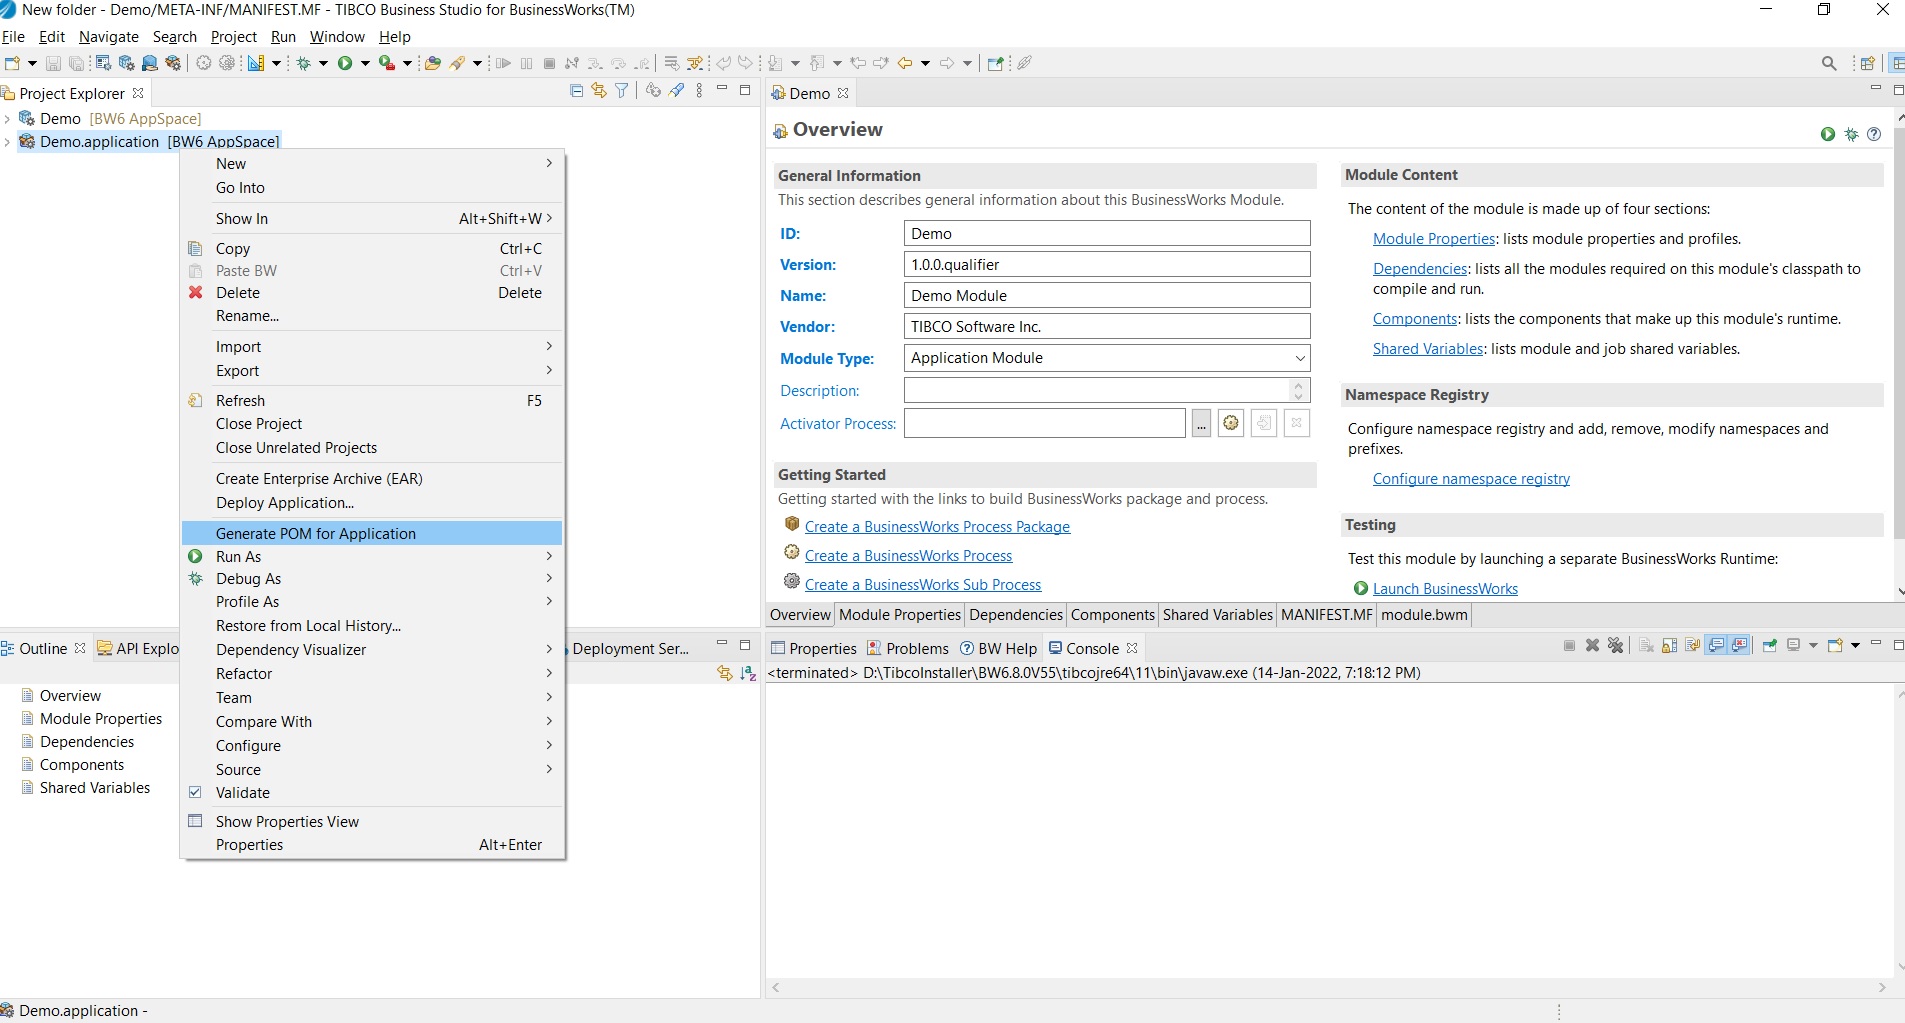Toggle Link with Editor in Project Explorer
1905x1023 pixels.
(599, 91)
